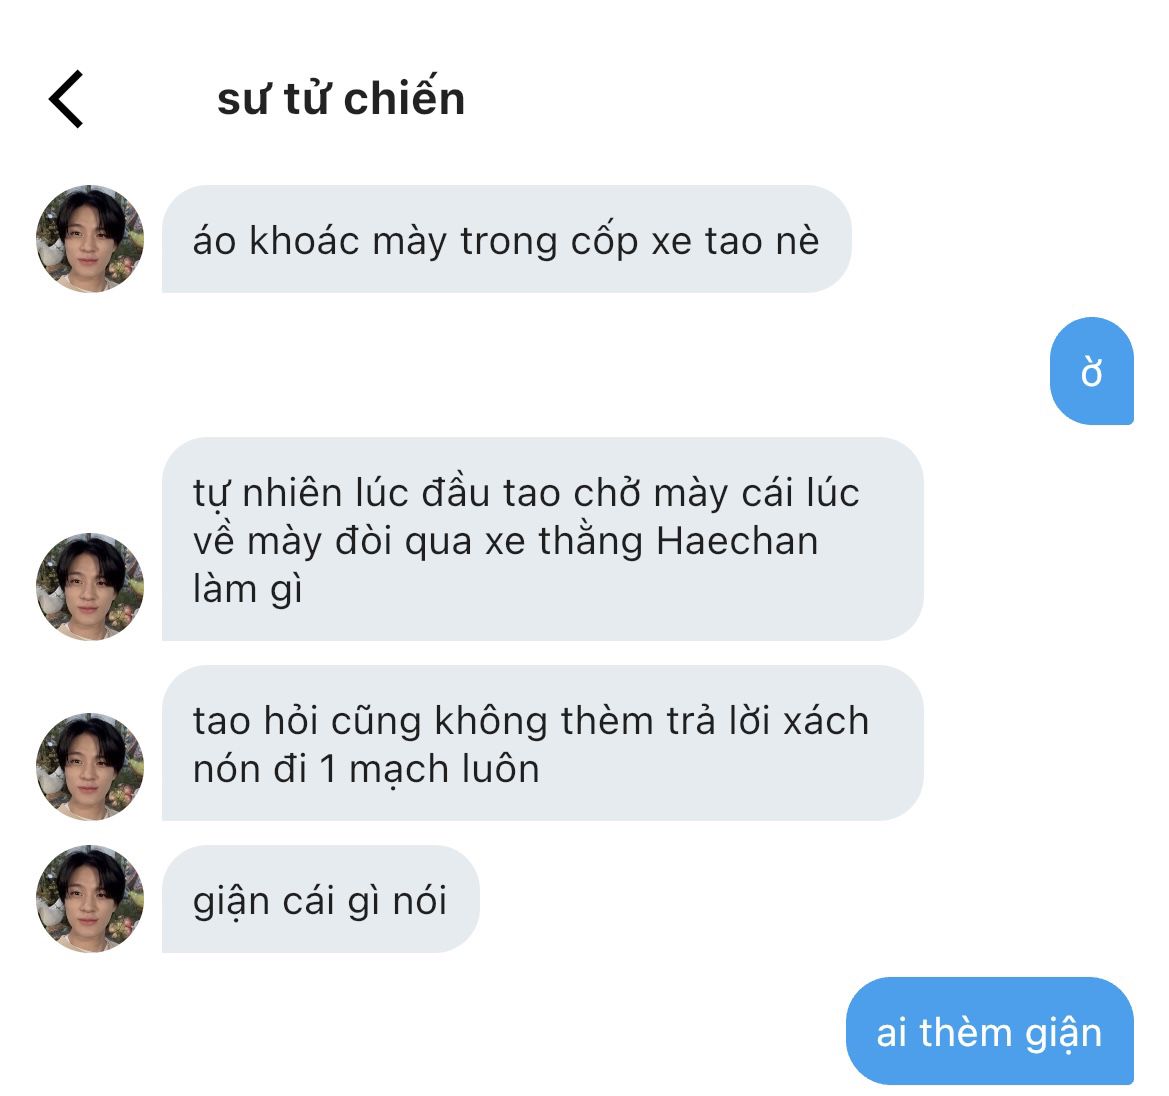Select message "áo khoác mày trong cốp xe tao nè"
The height and width of the screenshot is (1096, 1169).
point(506,239)
